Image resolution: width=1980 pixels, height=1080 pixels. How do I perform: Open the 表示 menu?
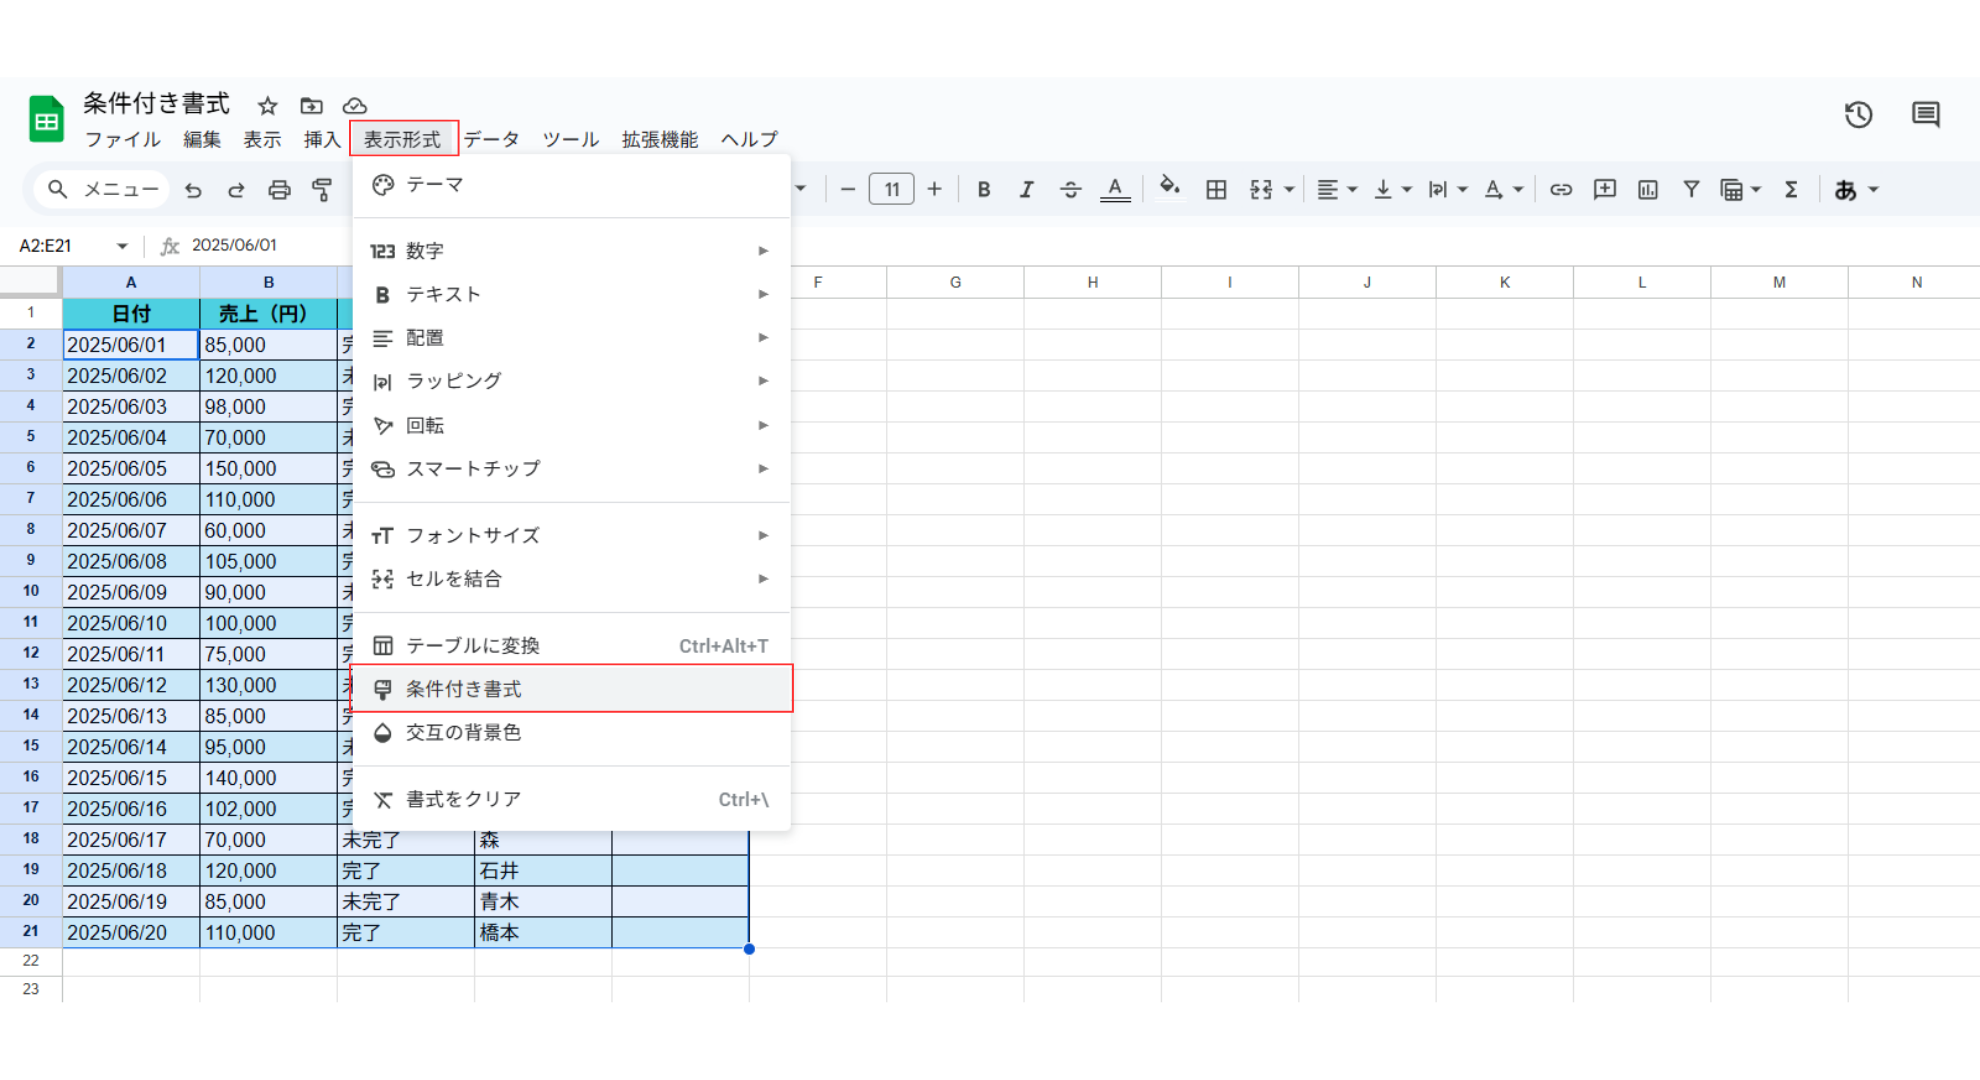tap(262, 139)
